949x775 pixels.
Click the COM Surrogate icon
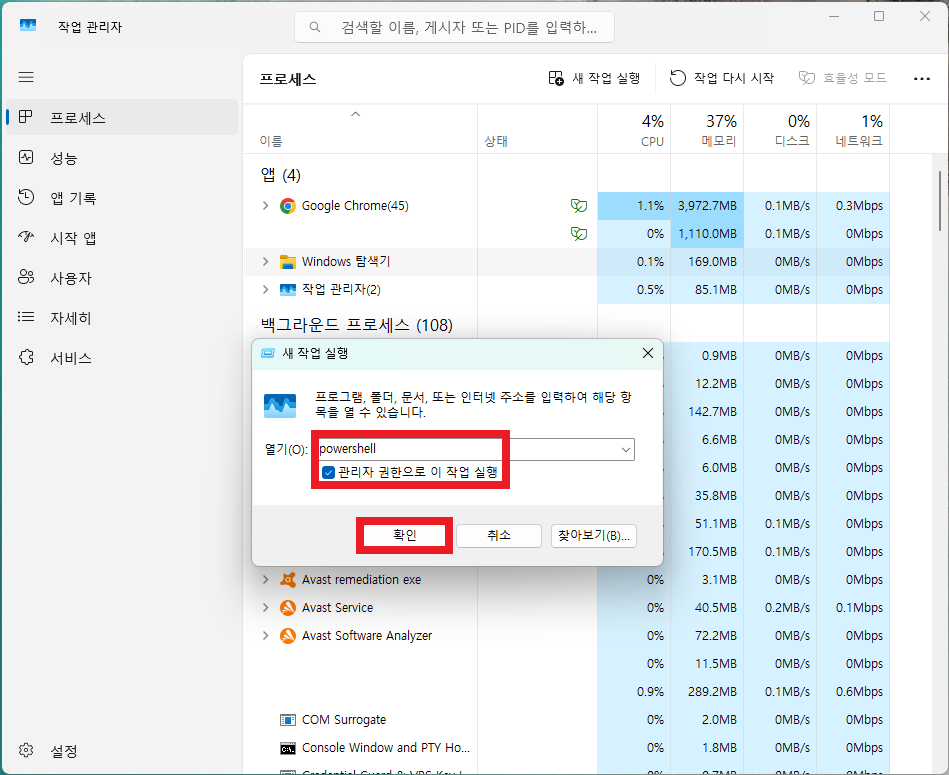[x=287, y=720]
